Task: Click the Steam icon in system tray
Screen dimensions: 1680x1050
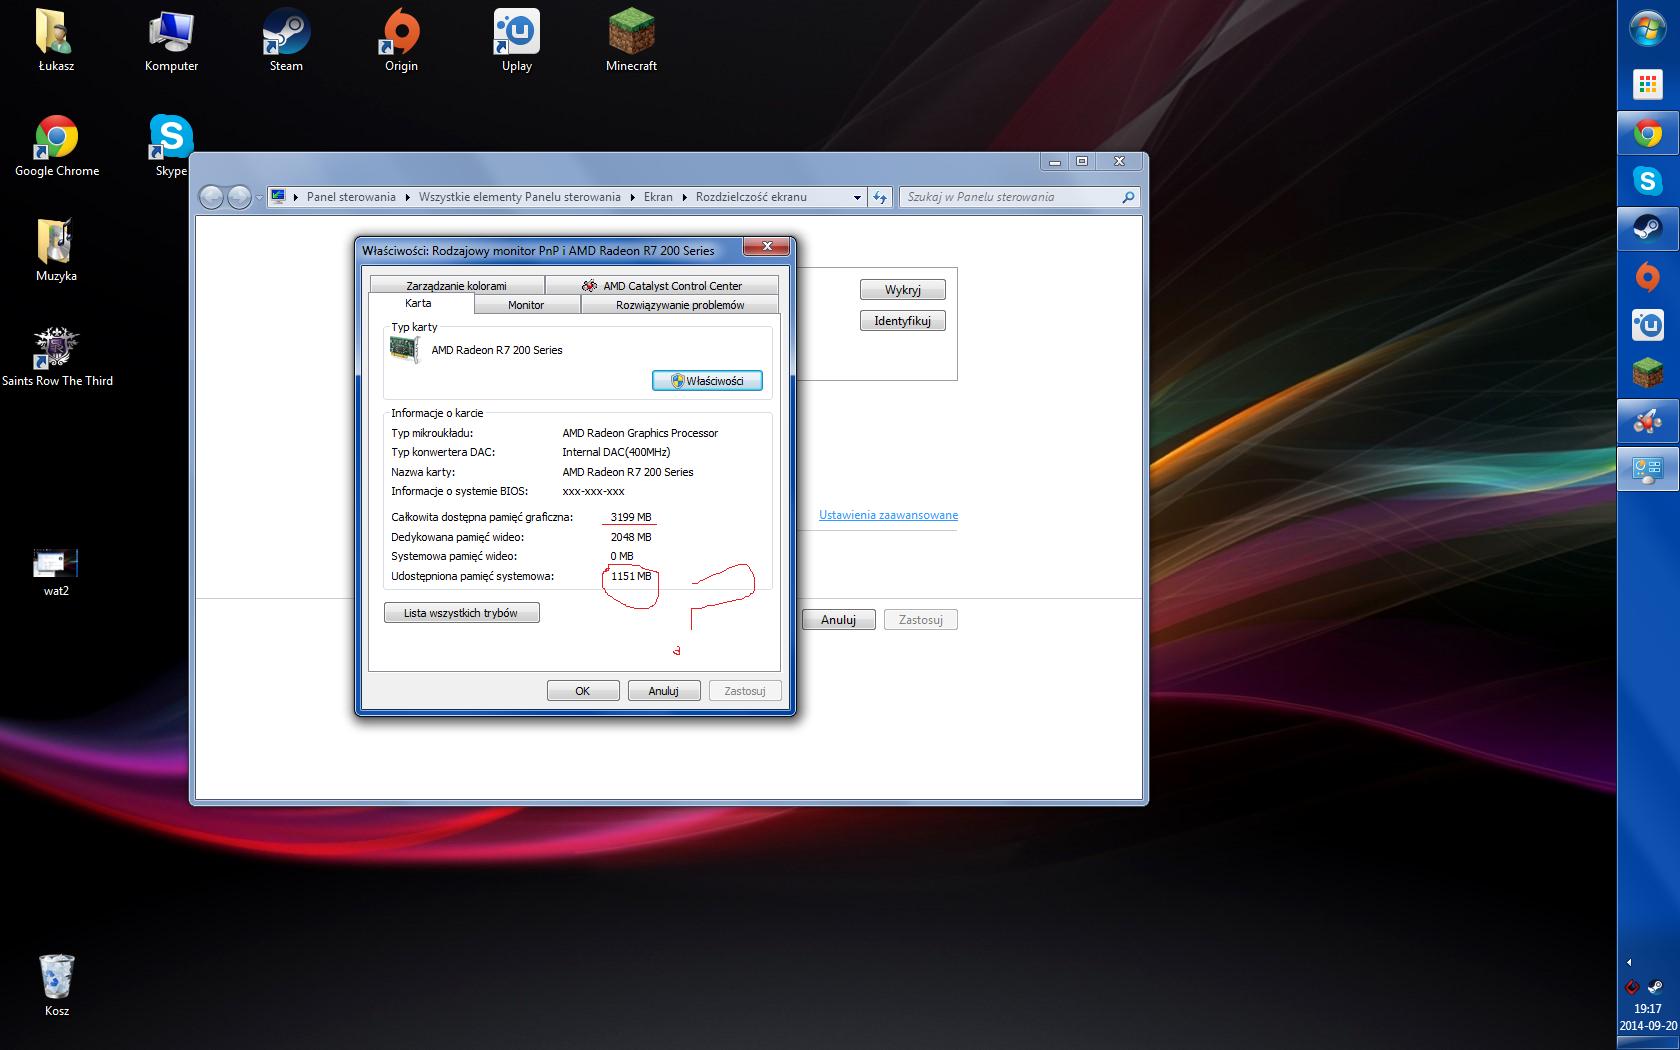Action: point(1655,987)
